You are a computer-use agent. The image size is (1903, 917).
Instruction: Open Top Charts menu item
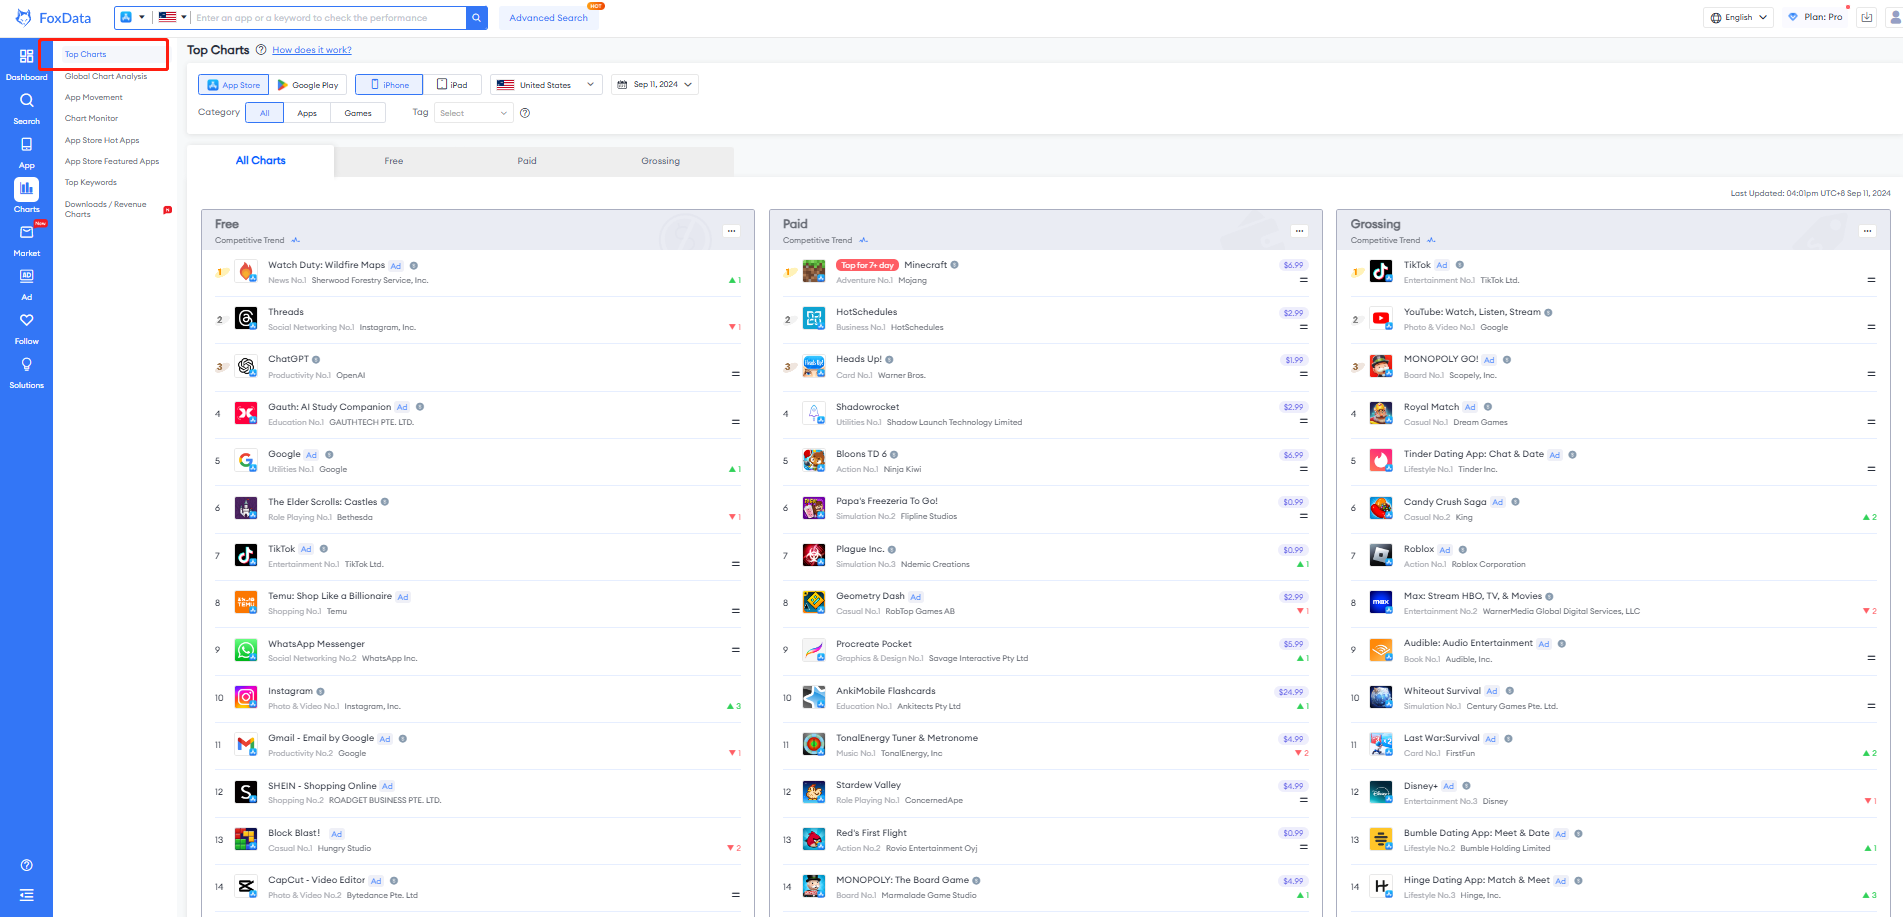86,54
